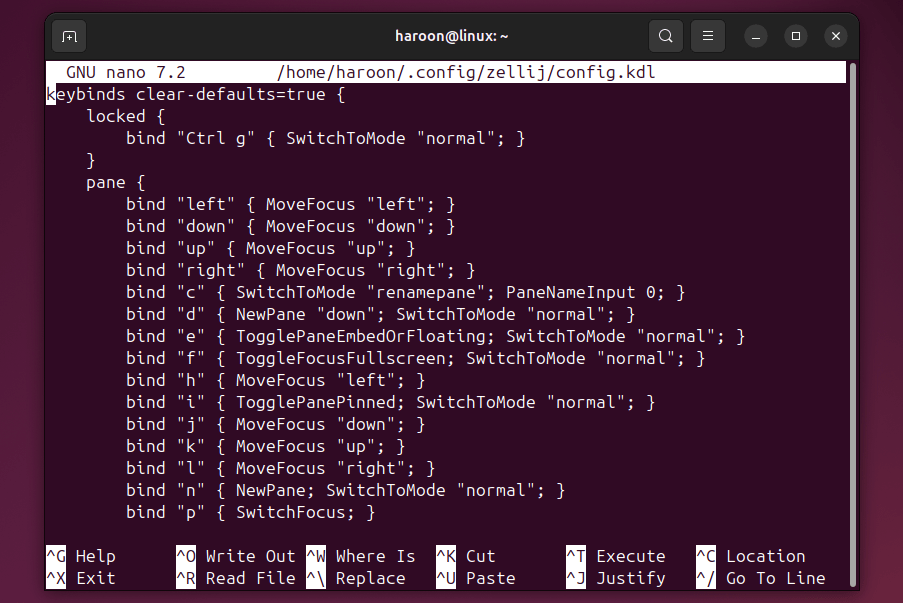Open a new terminal tab

point(69,36)
